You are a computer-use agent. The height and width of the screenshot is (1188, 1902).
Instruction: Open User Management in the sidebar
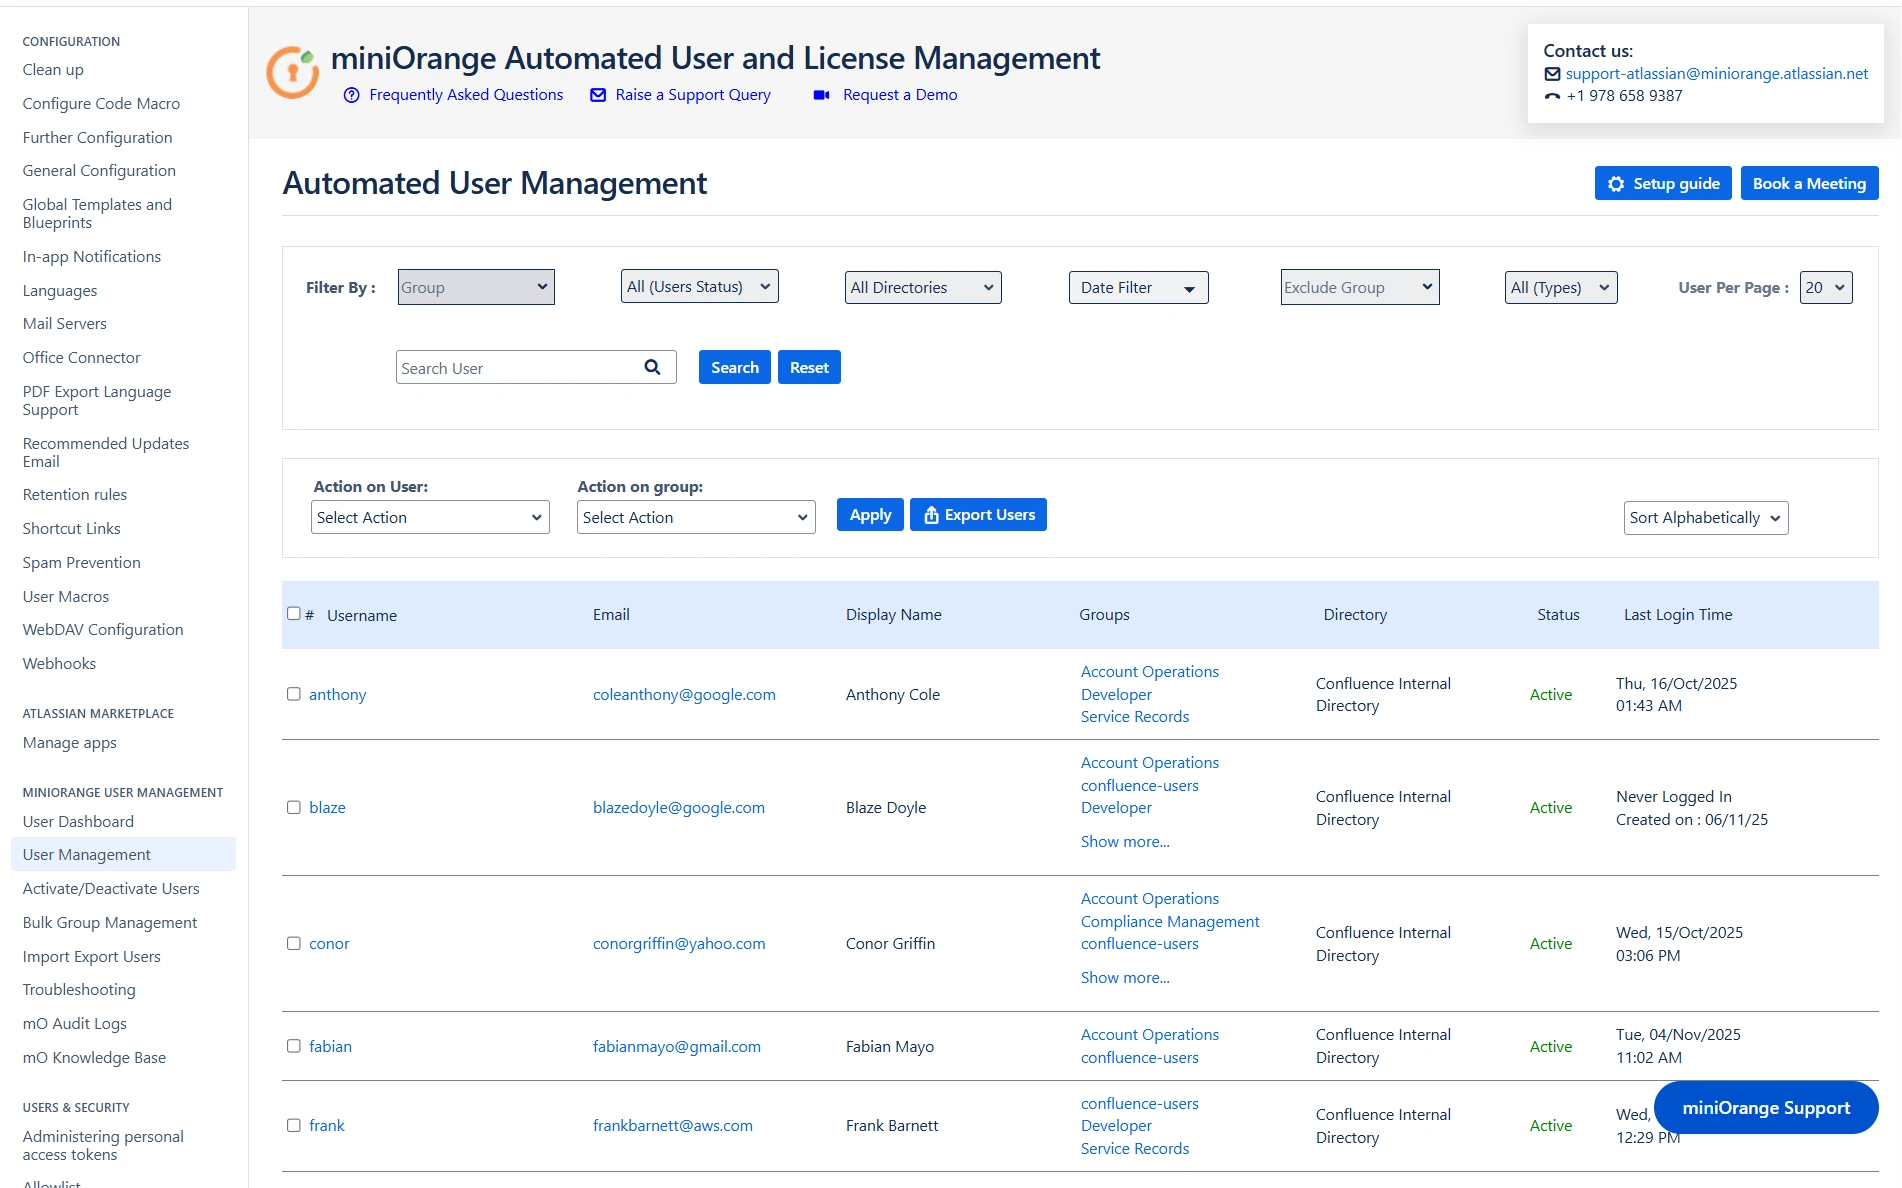click(86, 854)
